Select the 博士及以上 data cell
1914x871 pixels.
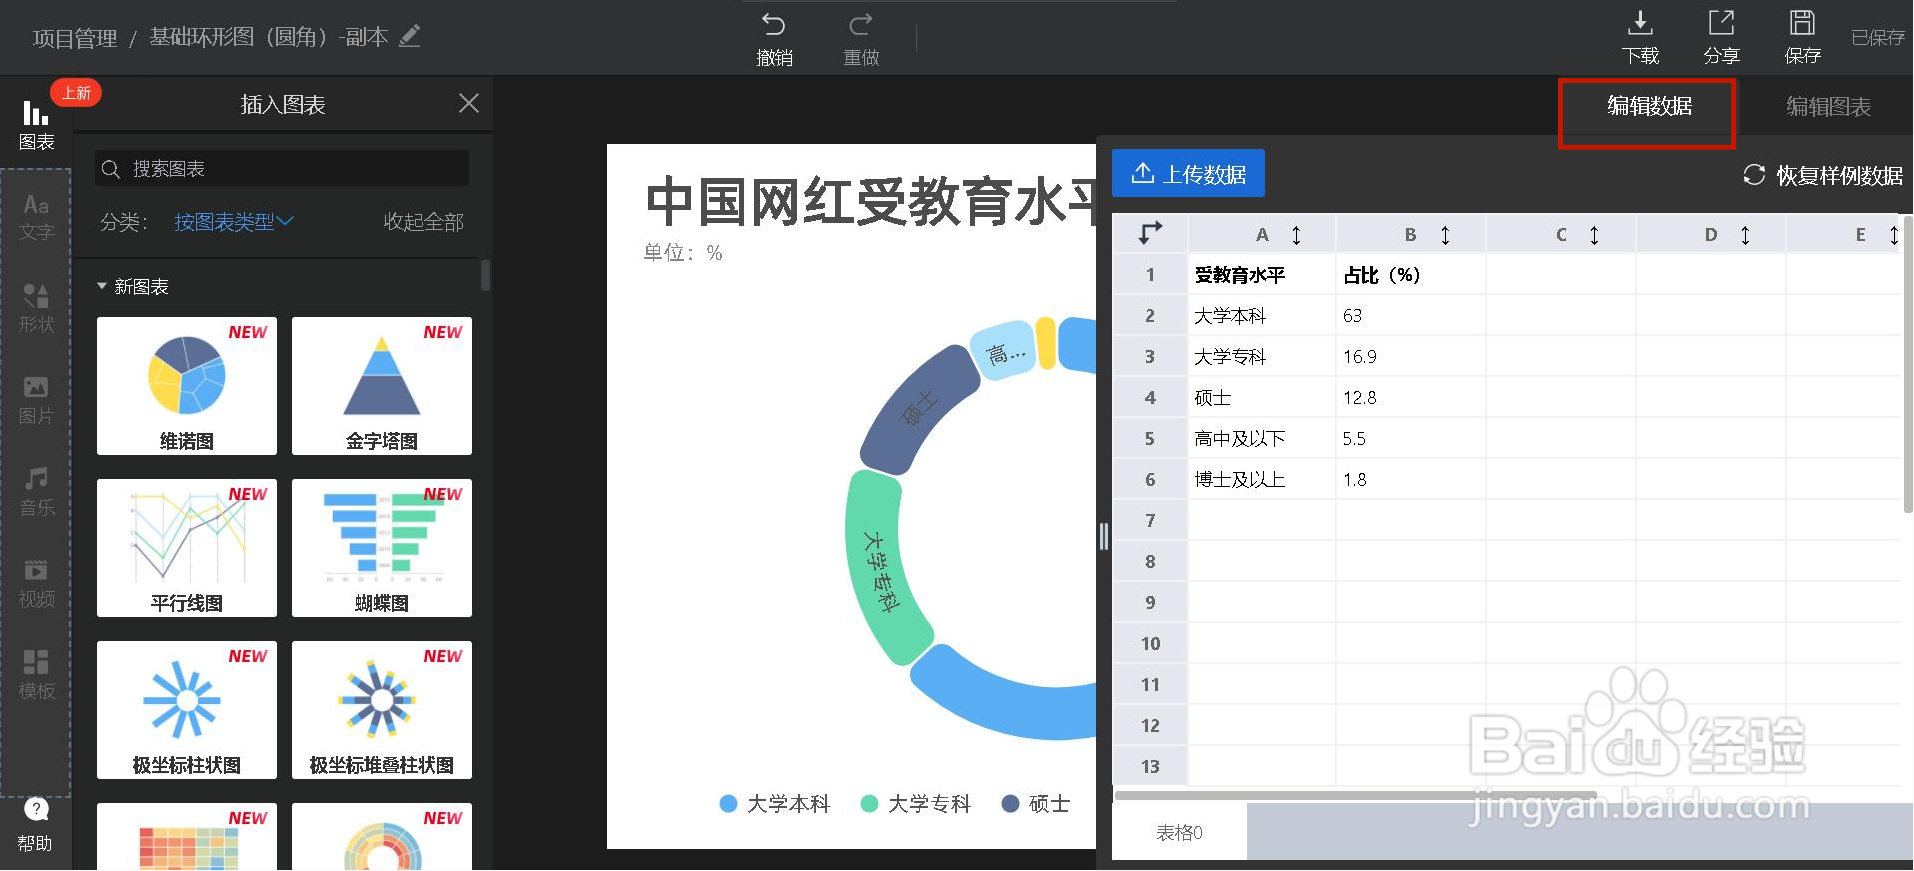pos(1262,480)
